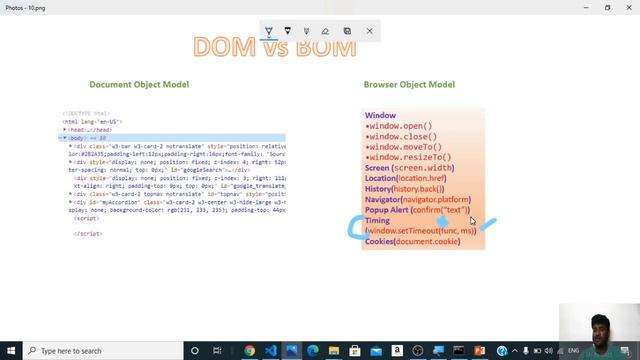Open File Explorer
This screenshot has width=640, height=360.
point(334,351)
